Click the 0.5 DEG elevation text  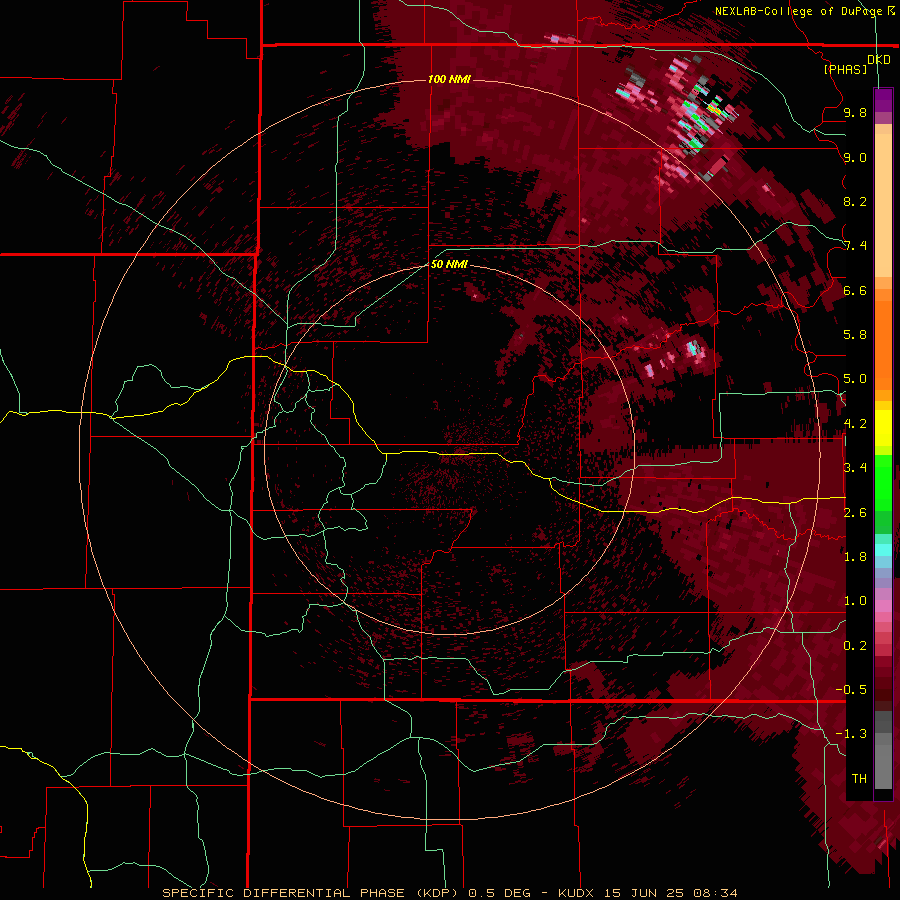point(499,893)
